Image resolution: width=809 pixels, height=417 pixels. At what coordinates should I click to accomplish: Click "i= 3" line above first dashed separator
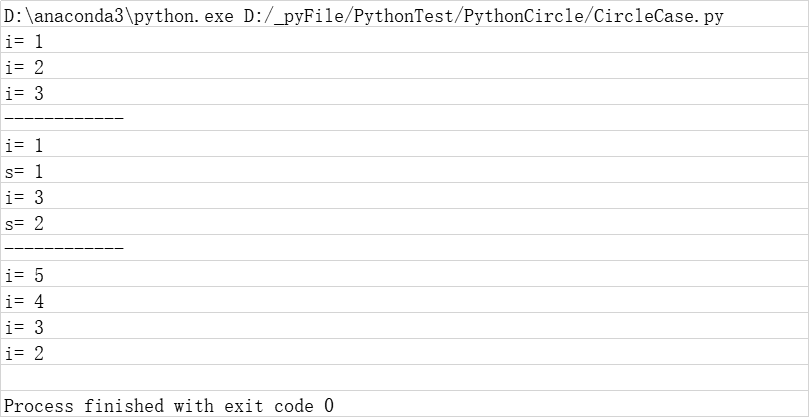(24, 94)
